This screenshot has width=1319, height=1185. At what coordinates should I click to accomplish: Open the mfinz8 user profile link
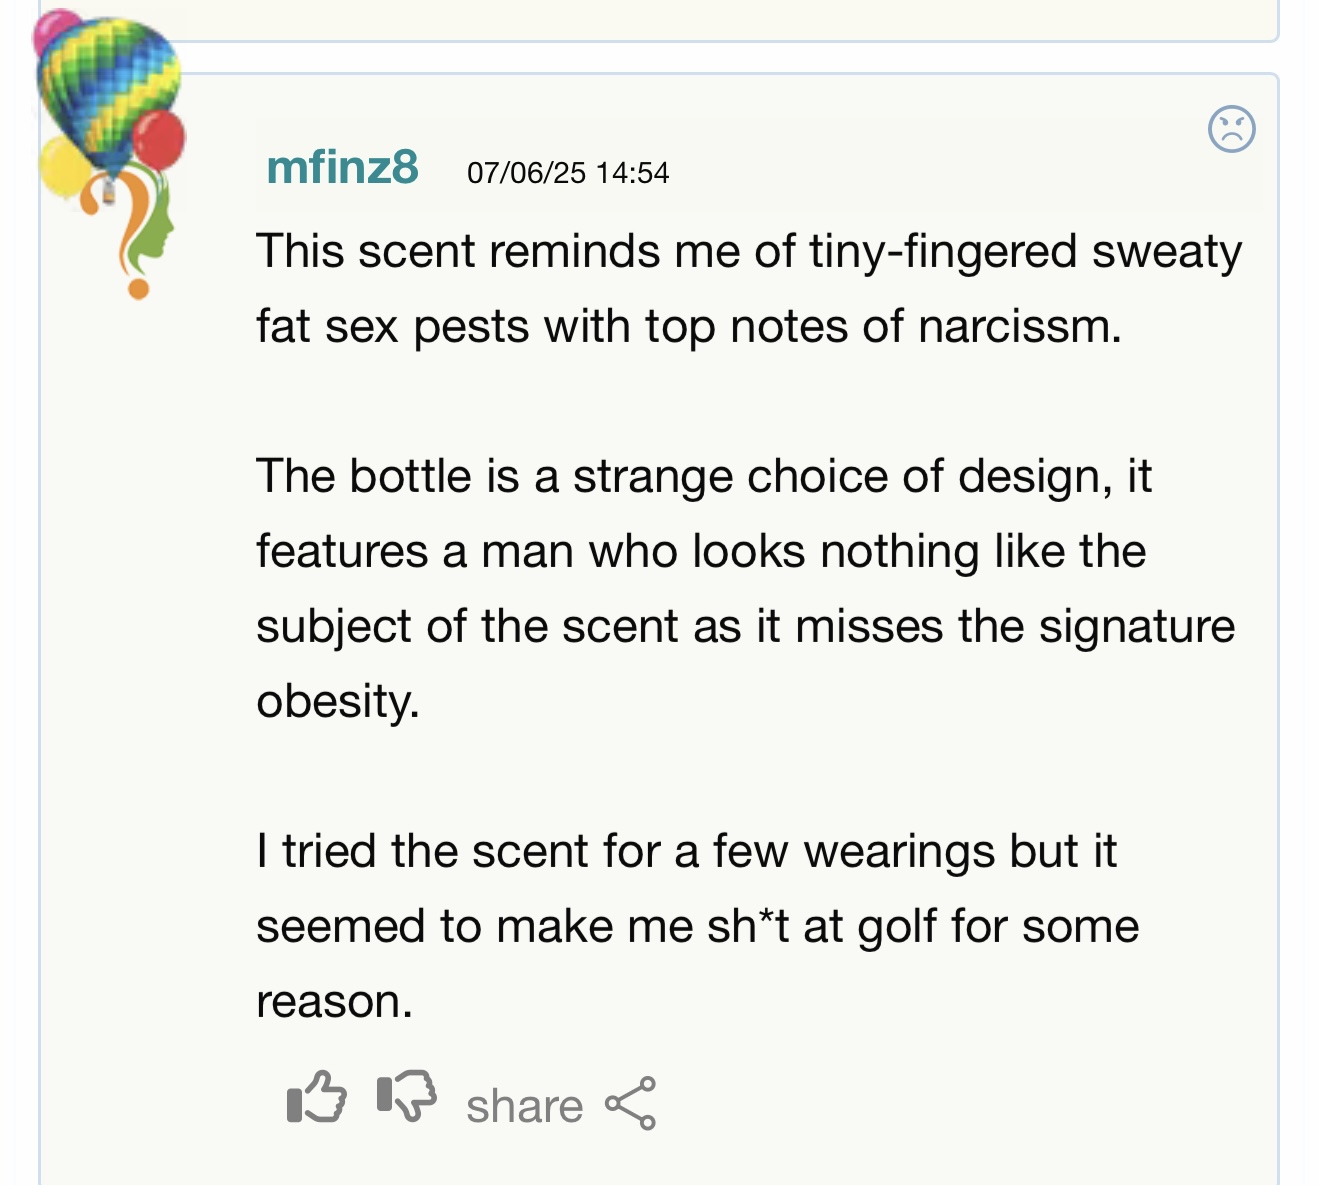(342, 167)
